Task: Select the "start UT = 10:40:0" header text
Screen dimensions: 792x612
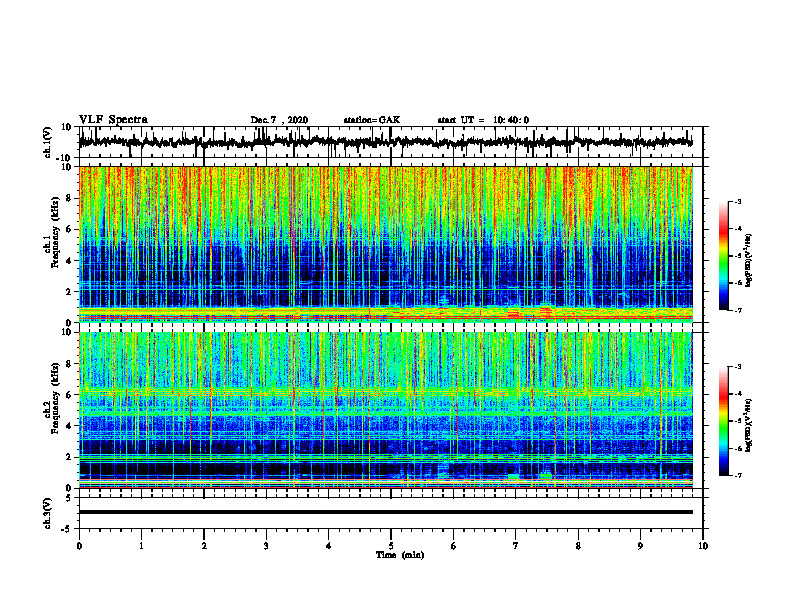Action: tap(483, 120)
